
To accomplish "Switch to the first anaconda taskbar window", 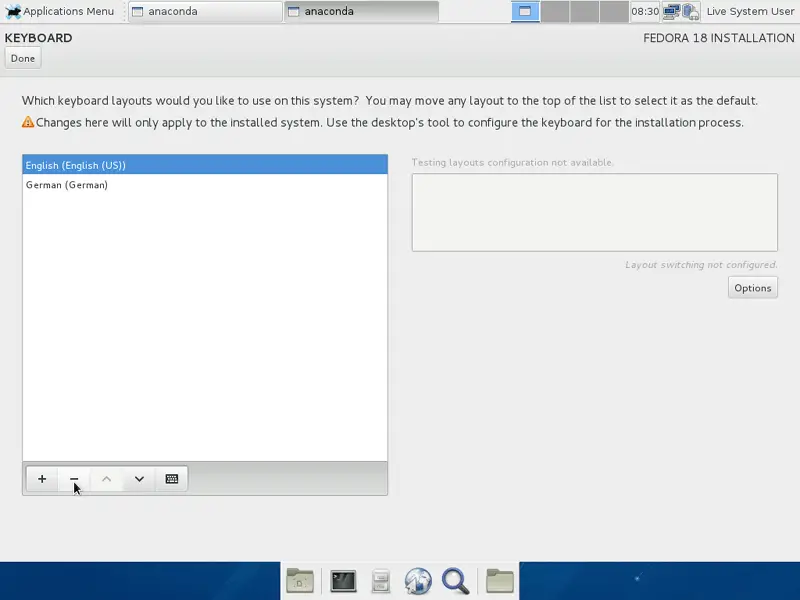I will [205, 12].
